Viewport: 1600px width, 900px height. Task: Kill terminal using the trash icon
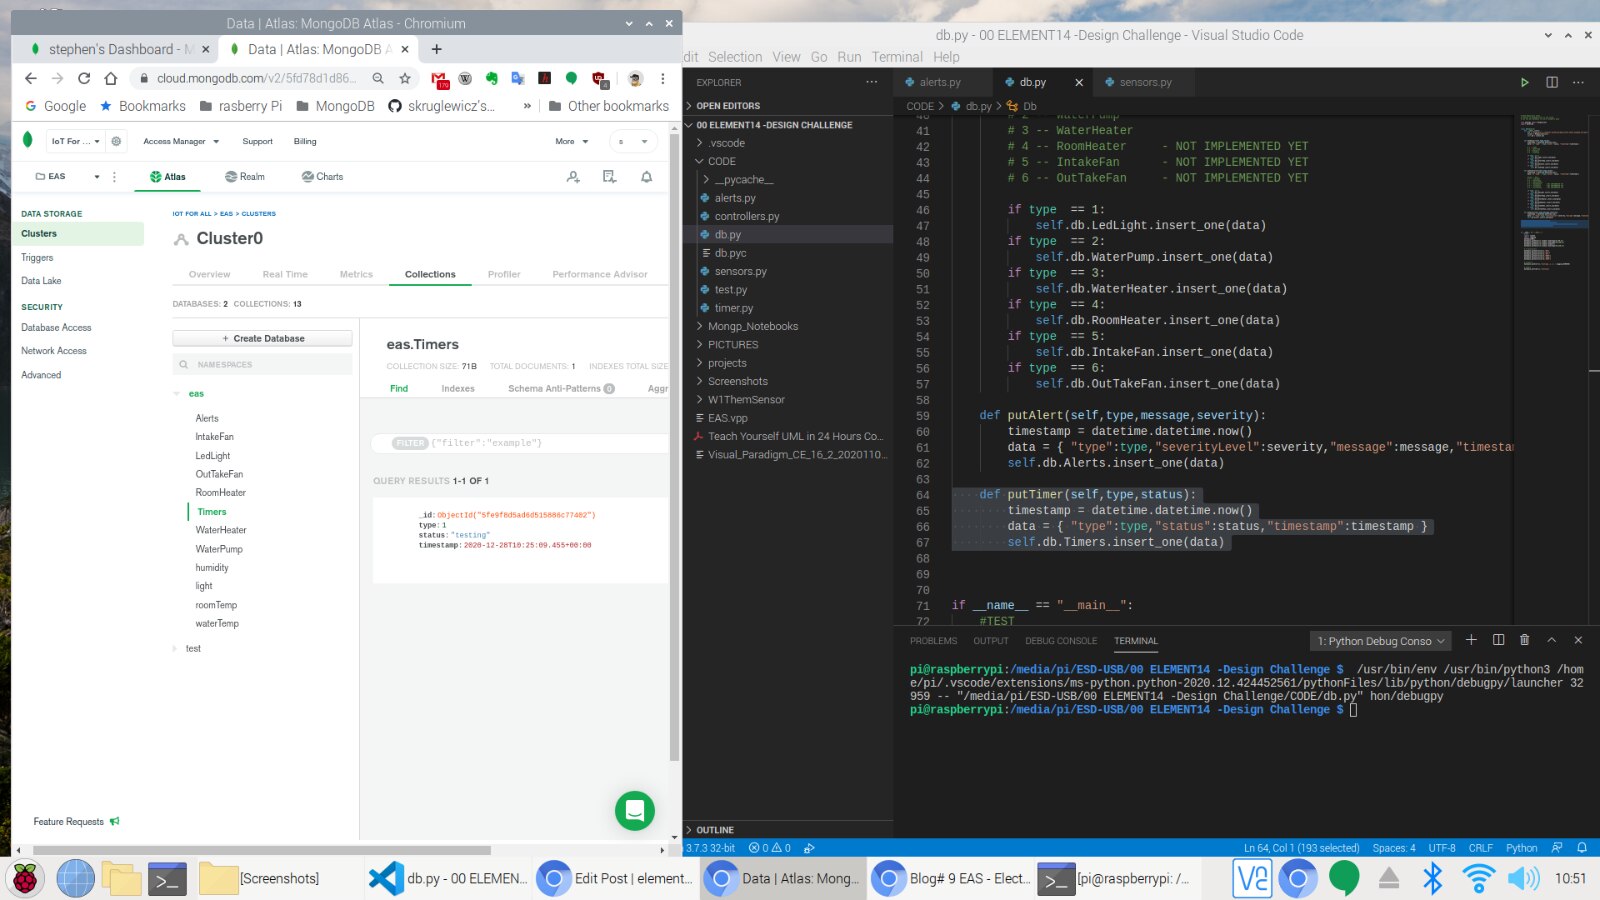pos(1524,640)
